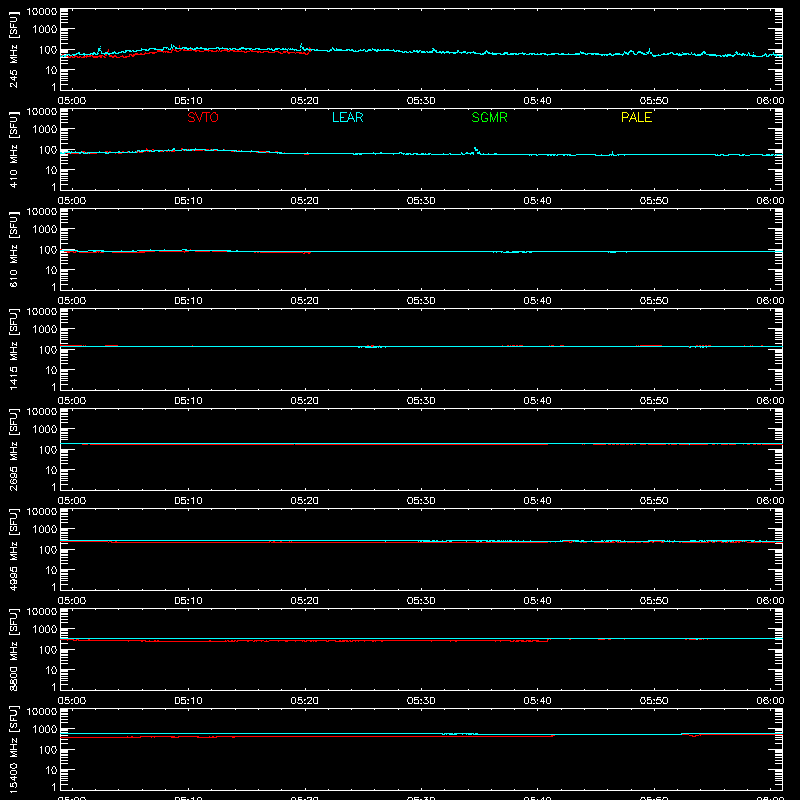
Task: Click 05:00 time label below 245 MHz plot
Action: pyautogui.click(x=72, y=101)
